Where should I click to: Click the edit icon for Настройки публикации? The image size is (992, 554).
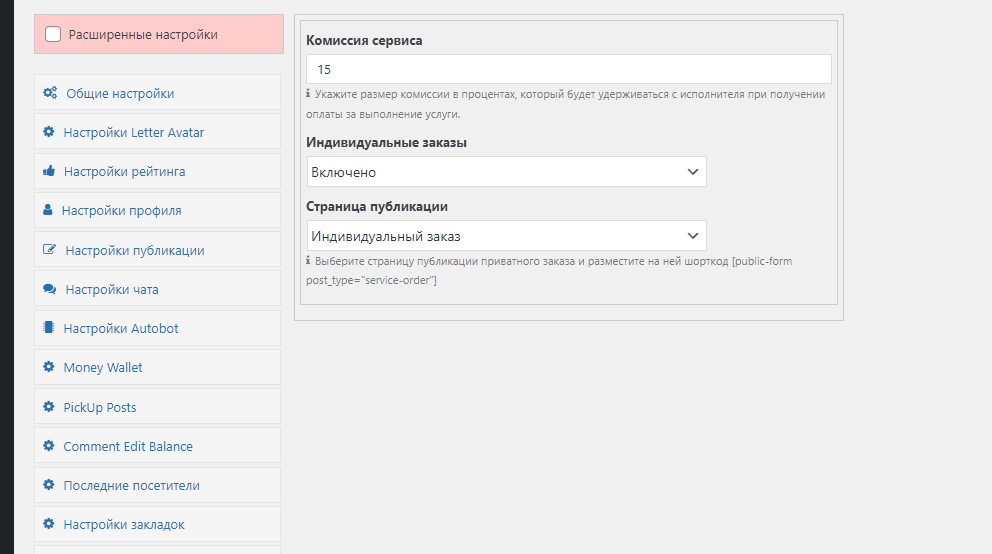coord(49,250)
